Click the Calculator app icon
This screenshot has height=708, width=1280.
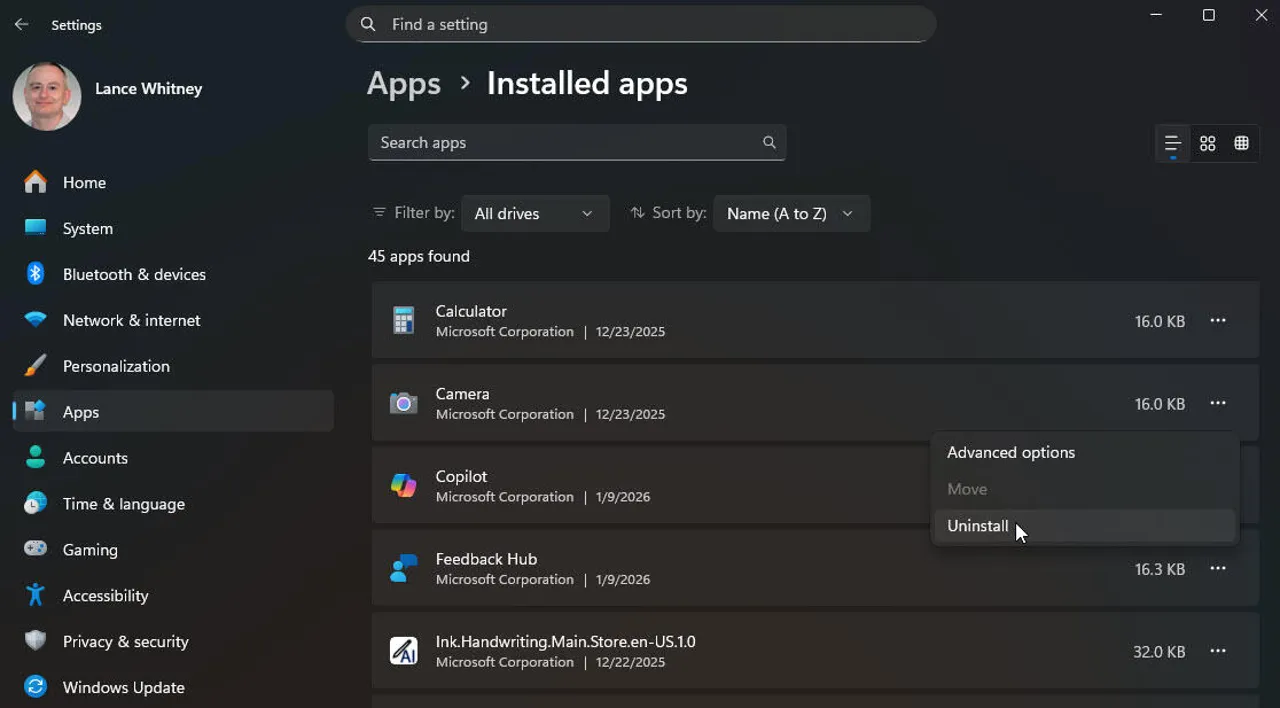tap(403, 320)
